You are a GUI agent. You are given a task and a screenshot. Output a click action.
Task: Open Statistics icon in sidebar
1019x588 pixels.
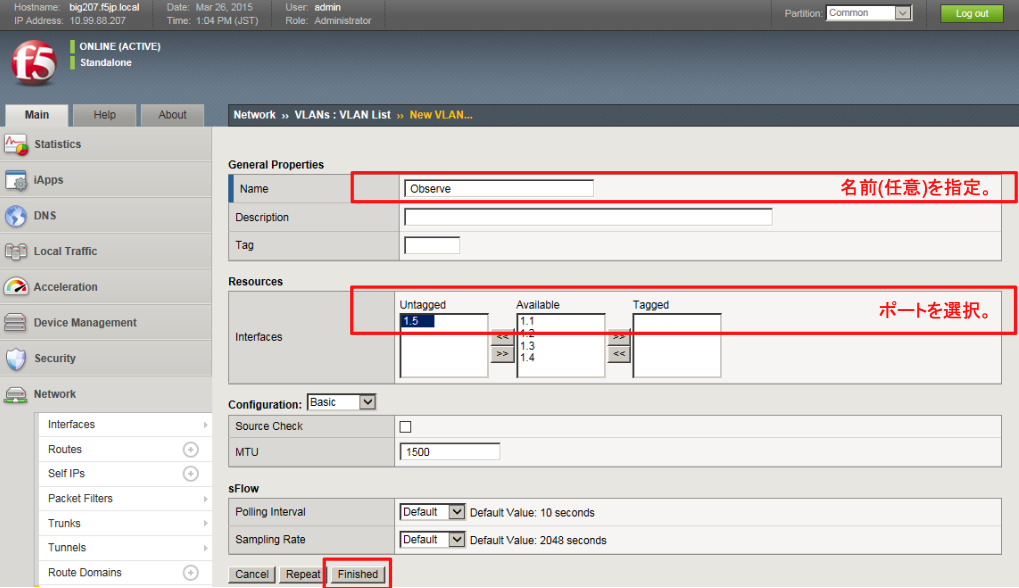16,144
